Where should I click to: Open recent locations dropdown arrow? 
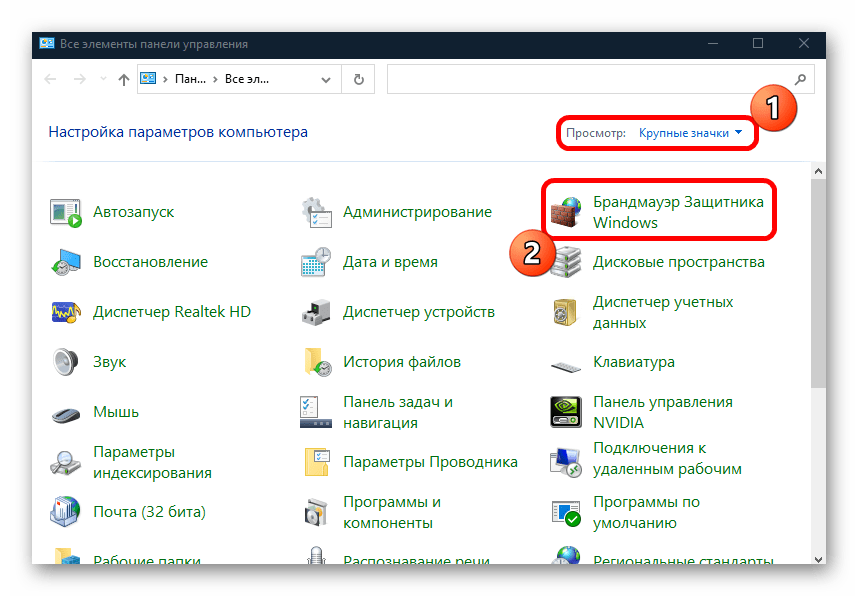tap(103, 79)
